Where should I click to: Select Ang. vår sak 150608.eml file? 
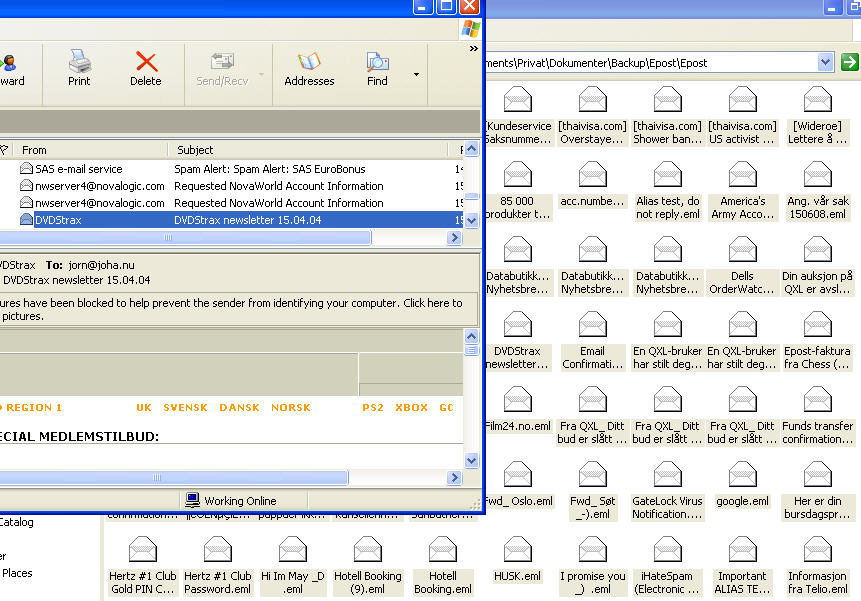pos(818,191)
